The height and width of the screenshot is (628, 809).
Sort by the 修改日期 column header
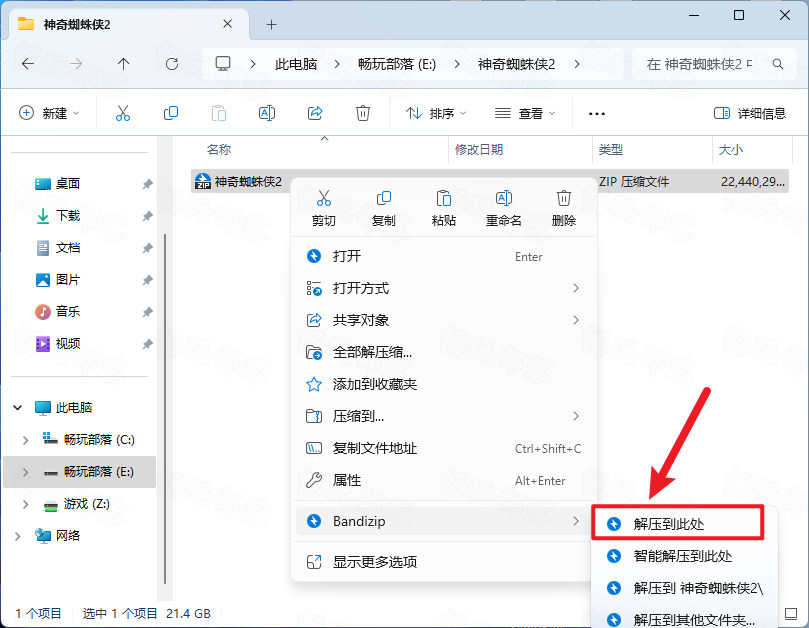[x=479, y=150]
